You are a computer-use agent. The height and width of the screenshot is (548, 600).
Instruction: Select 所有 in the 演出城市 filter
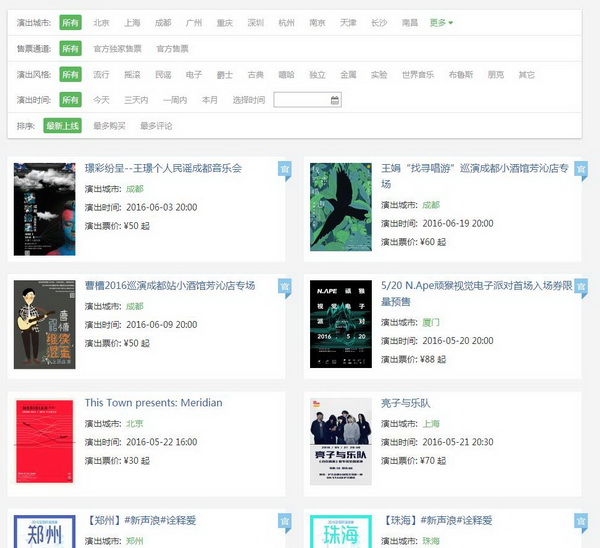click(x=70, y=23)
